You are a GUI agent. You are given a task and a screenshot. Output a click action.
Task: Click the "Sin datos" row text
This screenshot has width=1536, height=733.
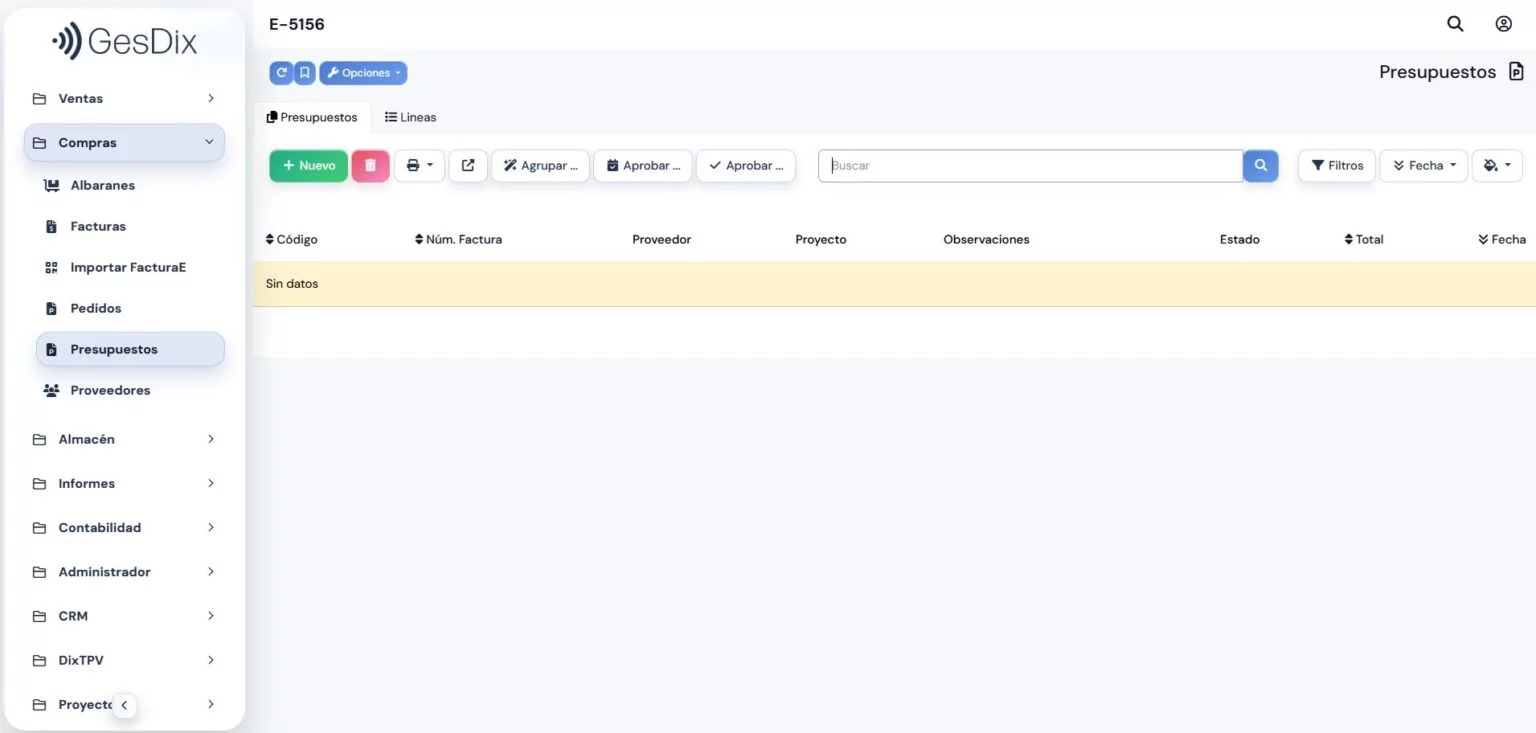tap(292, 284)
